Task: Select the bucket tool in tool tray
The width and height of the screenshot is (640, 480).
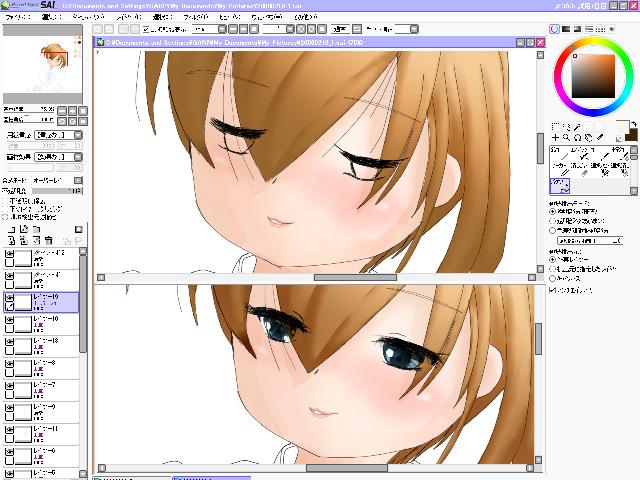Action: pos(560,186)
